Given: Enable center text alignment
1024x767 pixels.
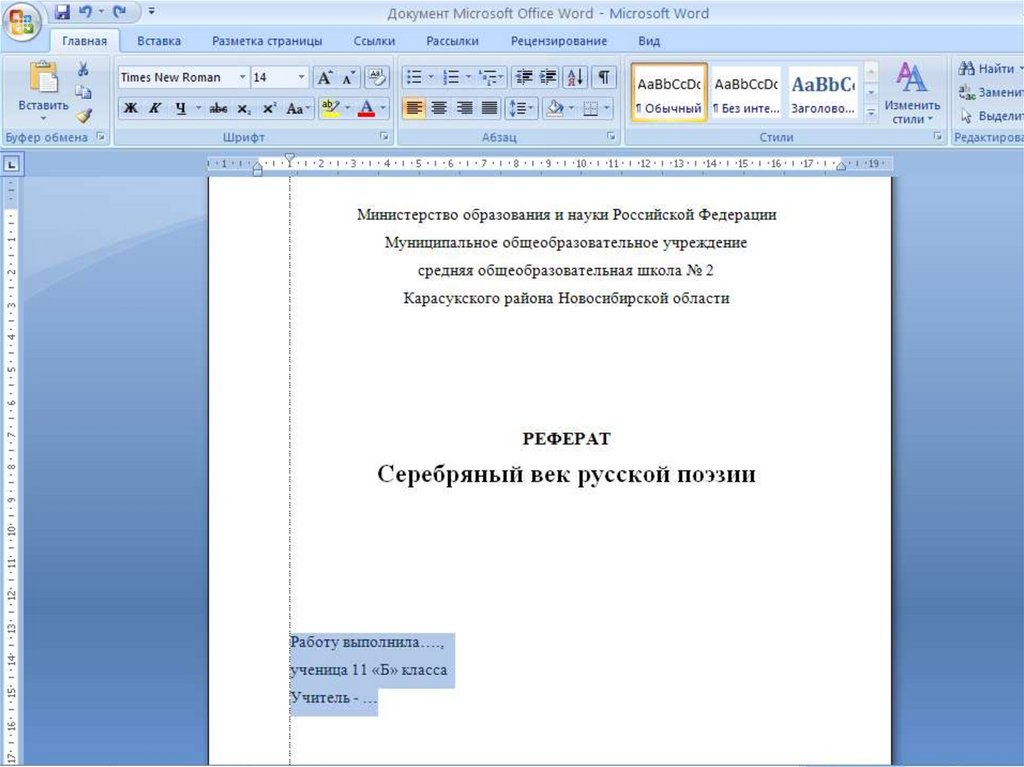Looking at the screenshot, I should pyautogui.click(x=438, y=108).
